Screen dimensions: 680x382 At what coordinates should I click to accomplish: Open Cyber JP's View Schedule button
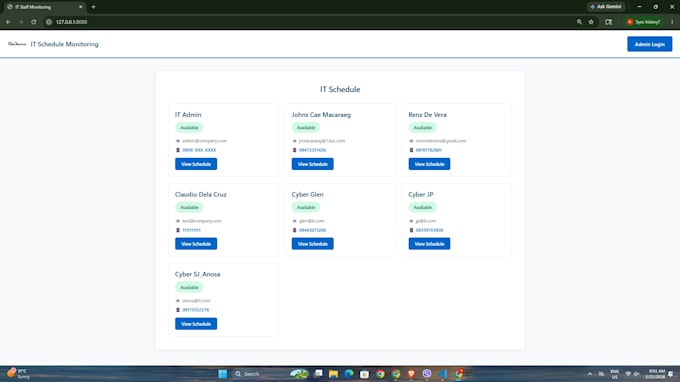pyautogui.click(x=429, y=244)
